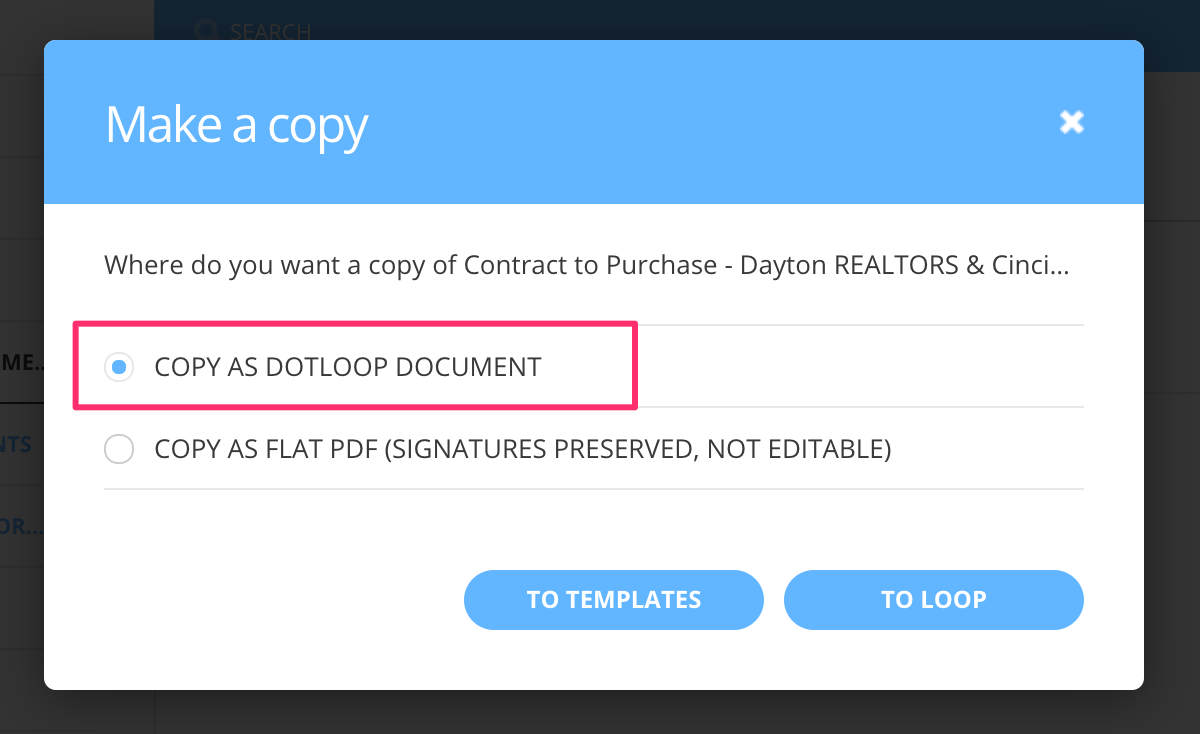This screenshot has width=1200, height=734.
Task: Copy the document to a Loop
Action: coord(934,600)
